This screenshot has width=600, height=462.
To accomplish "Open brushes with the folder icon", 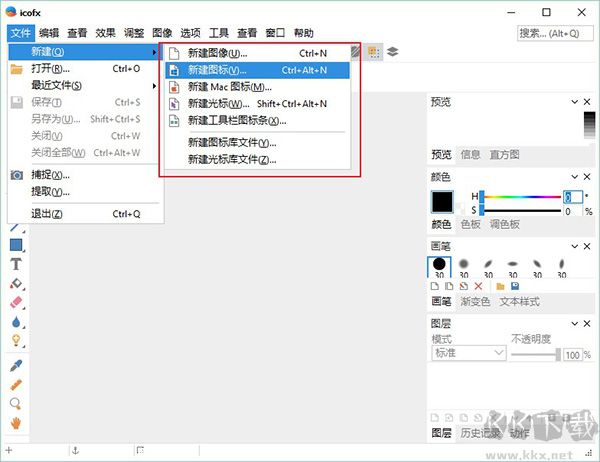I will click(x=500, y=286).
